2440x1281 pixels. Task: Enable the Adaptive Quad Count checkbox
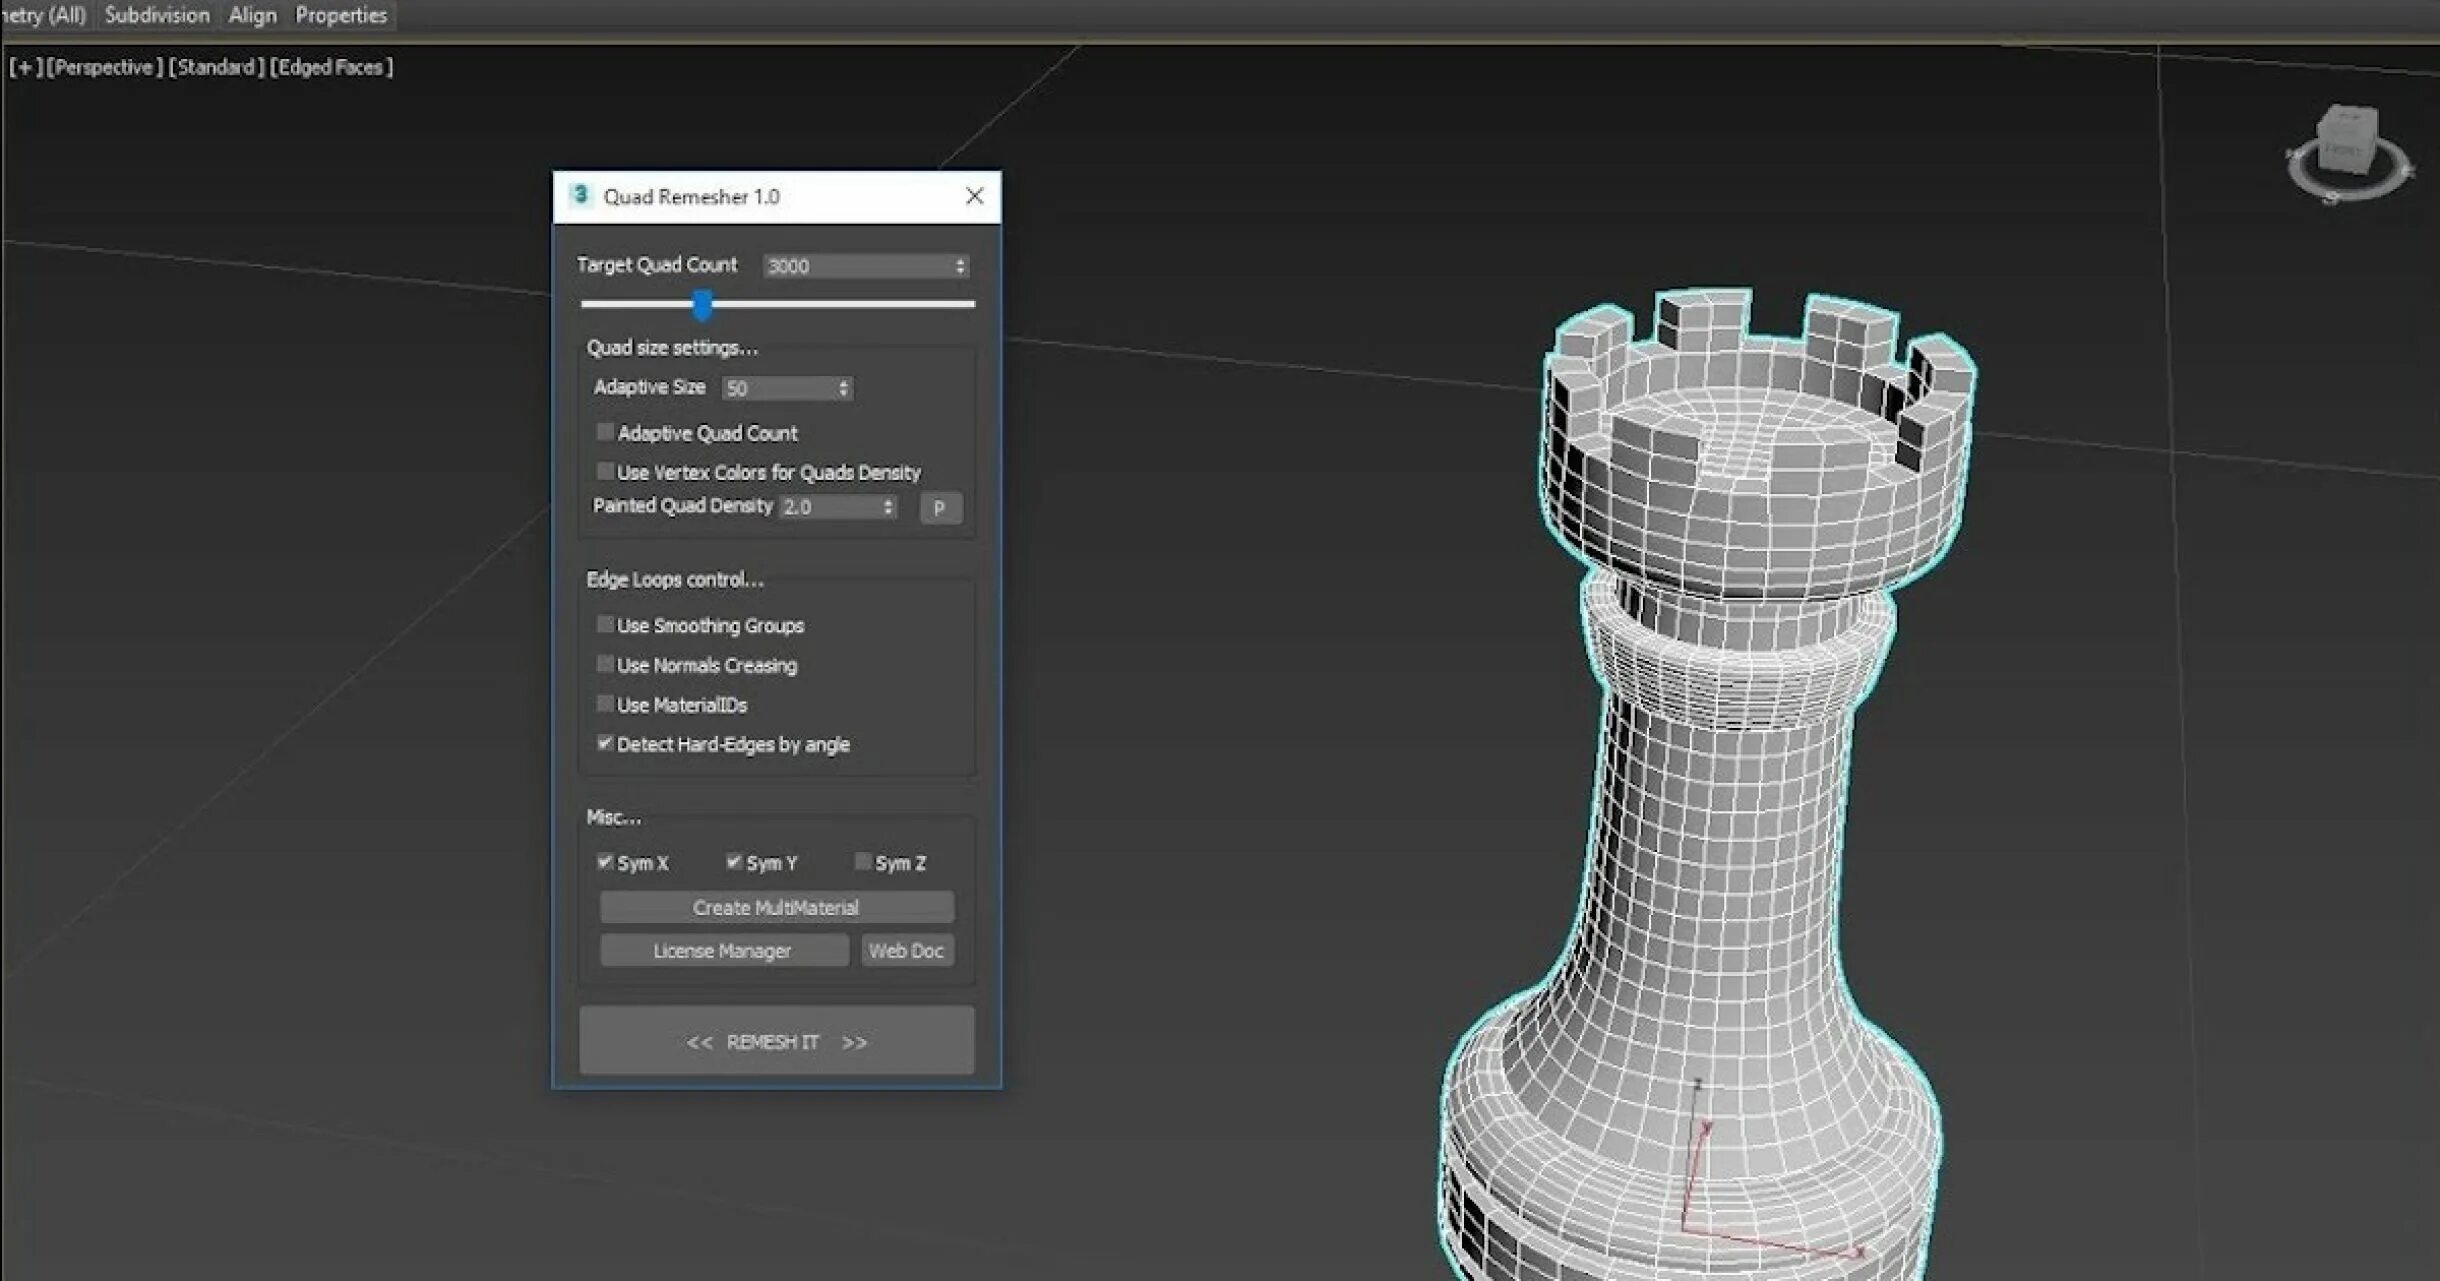click(605, 432)
